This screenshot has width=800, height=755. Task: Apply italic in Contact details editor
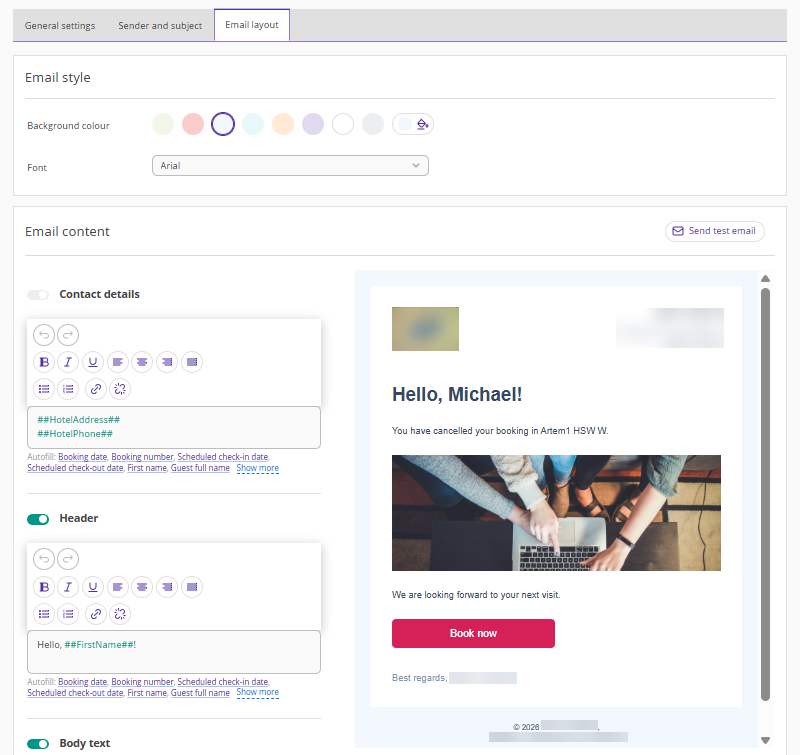pyautogui.click(x=68, y=362)
